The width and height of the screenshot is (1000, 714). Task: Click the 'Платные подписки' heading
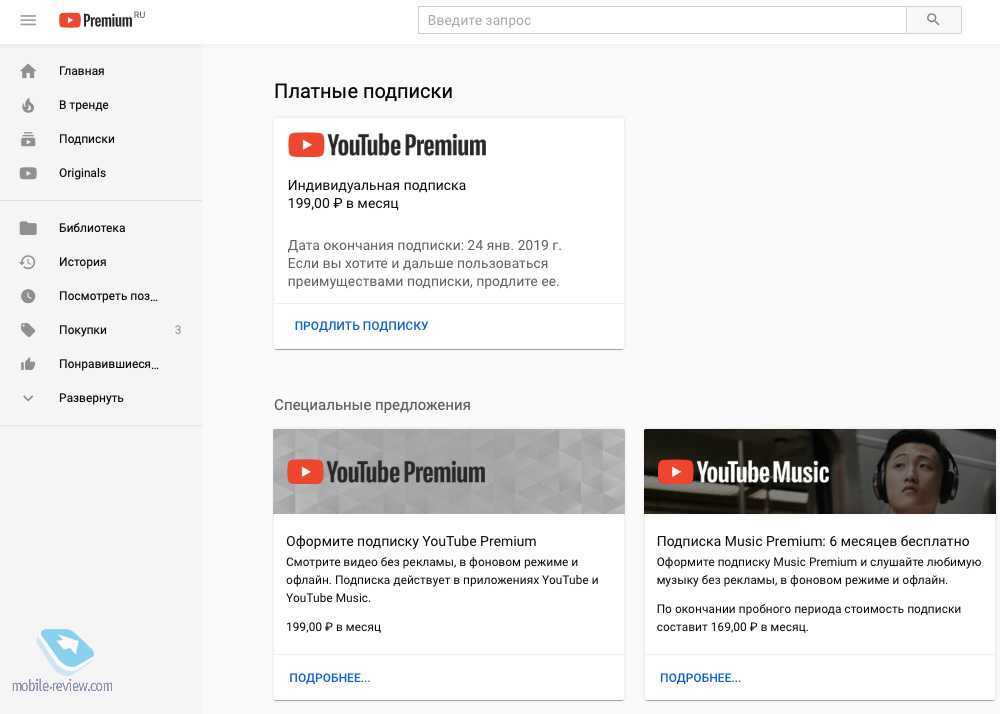pos(364,91)
